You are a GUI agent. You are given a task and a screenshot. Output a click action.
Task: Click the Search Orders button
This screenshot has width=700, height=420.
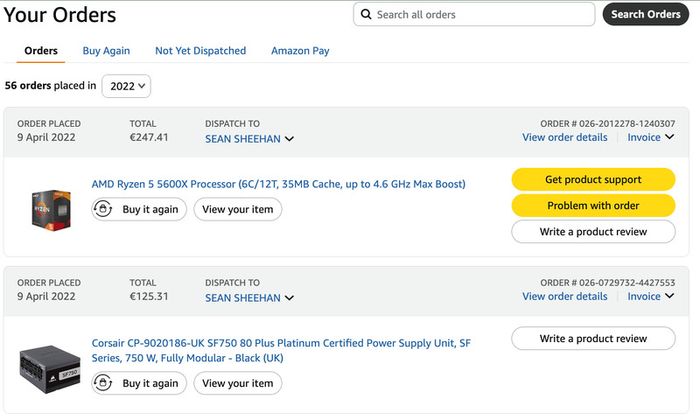pyautogui.click(x=646, y=14)
